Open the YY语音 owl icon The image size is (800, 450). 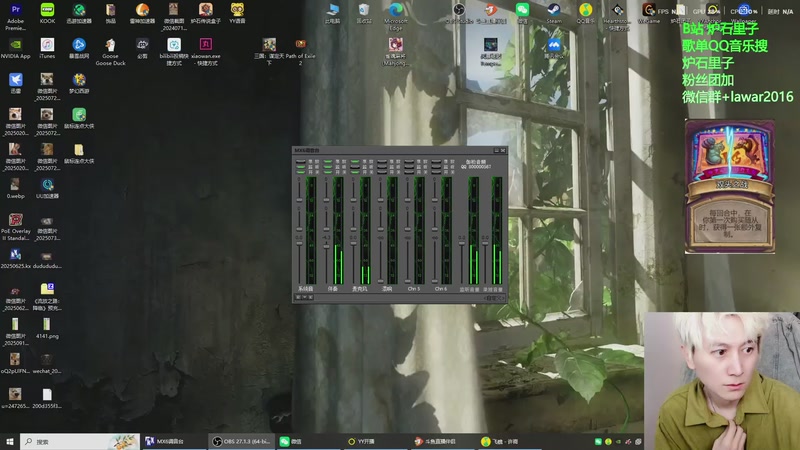[x=237, y=13]
